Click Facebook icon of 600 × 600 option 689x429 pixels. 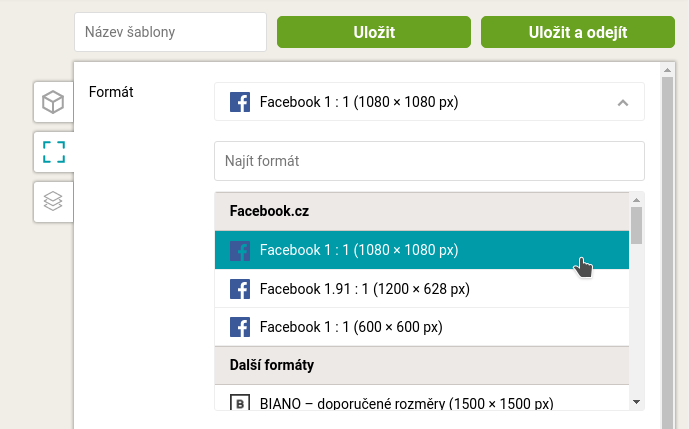(240, 327)
